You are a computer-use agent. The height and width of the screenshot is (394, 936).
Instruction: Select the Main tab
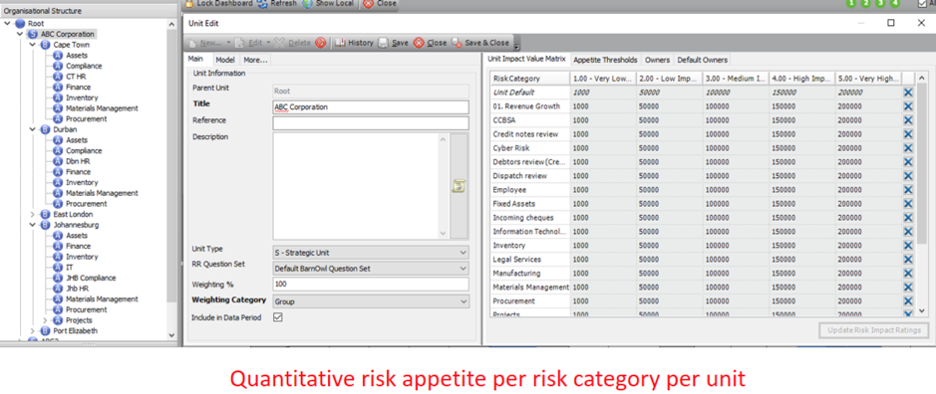pyautogui.click(x=196, y=59)
